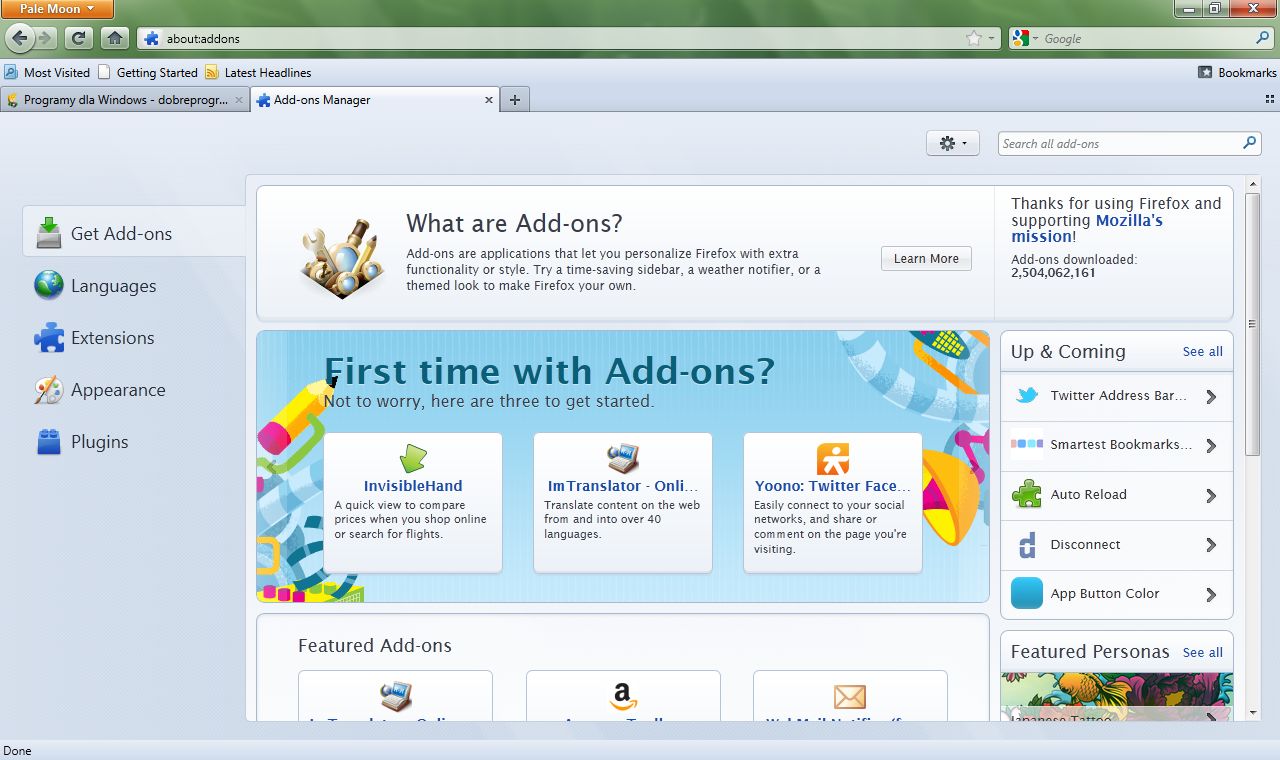Image resolution: width=1280 pixels, height=760 pixels.
Task: Bookmark this page with the star icon
Action: (974, 38)
